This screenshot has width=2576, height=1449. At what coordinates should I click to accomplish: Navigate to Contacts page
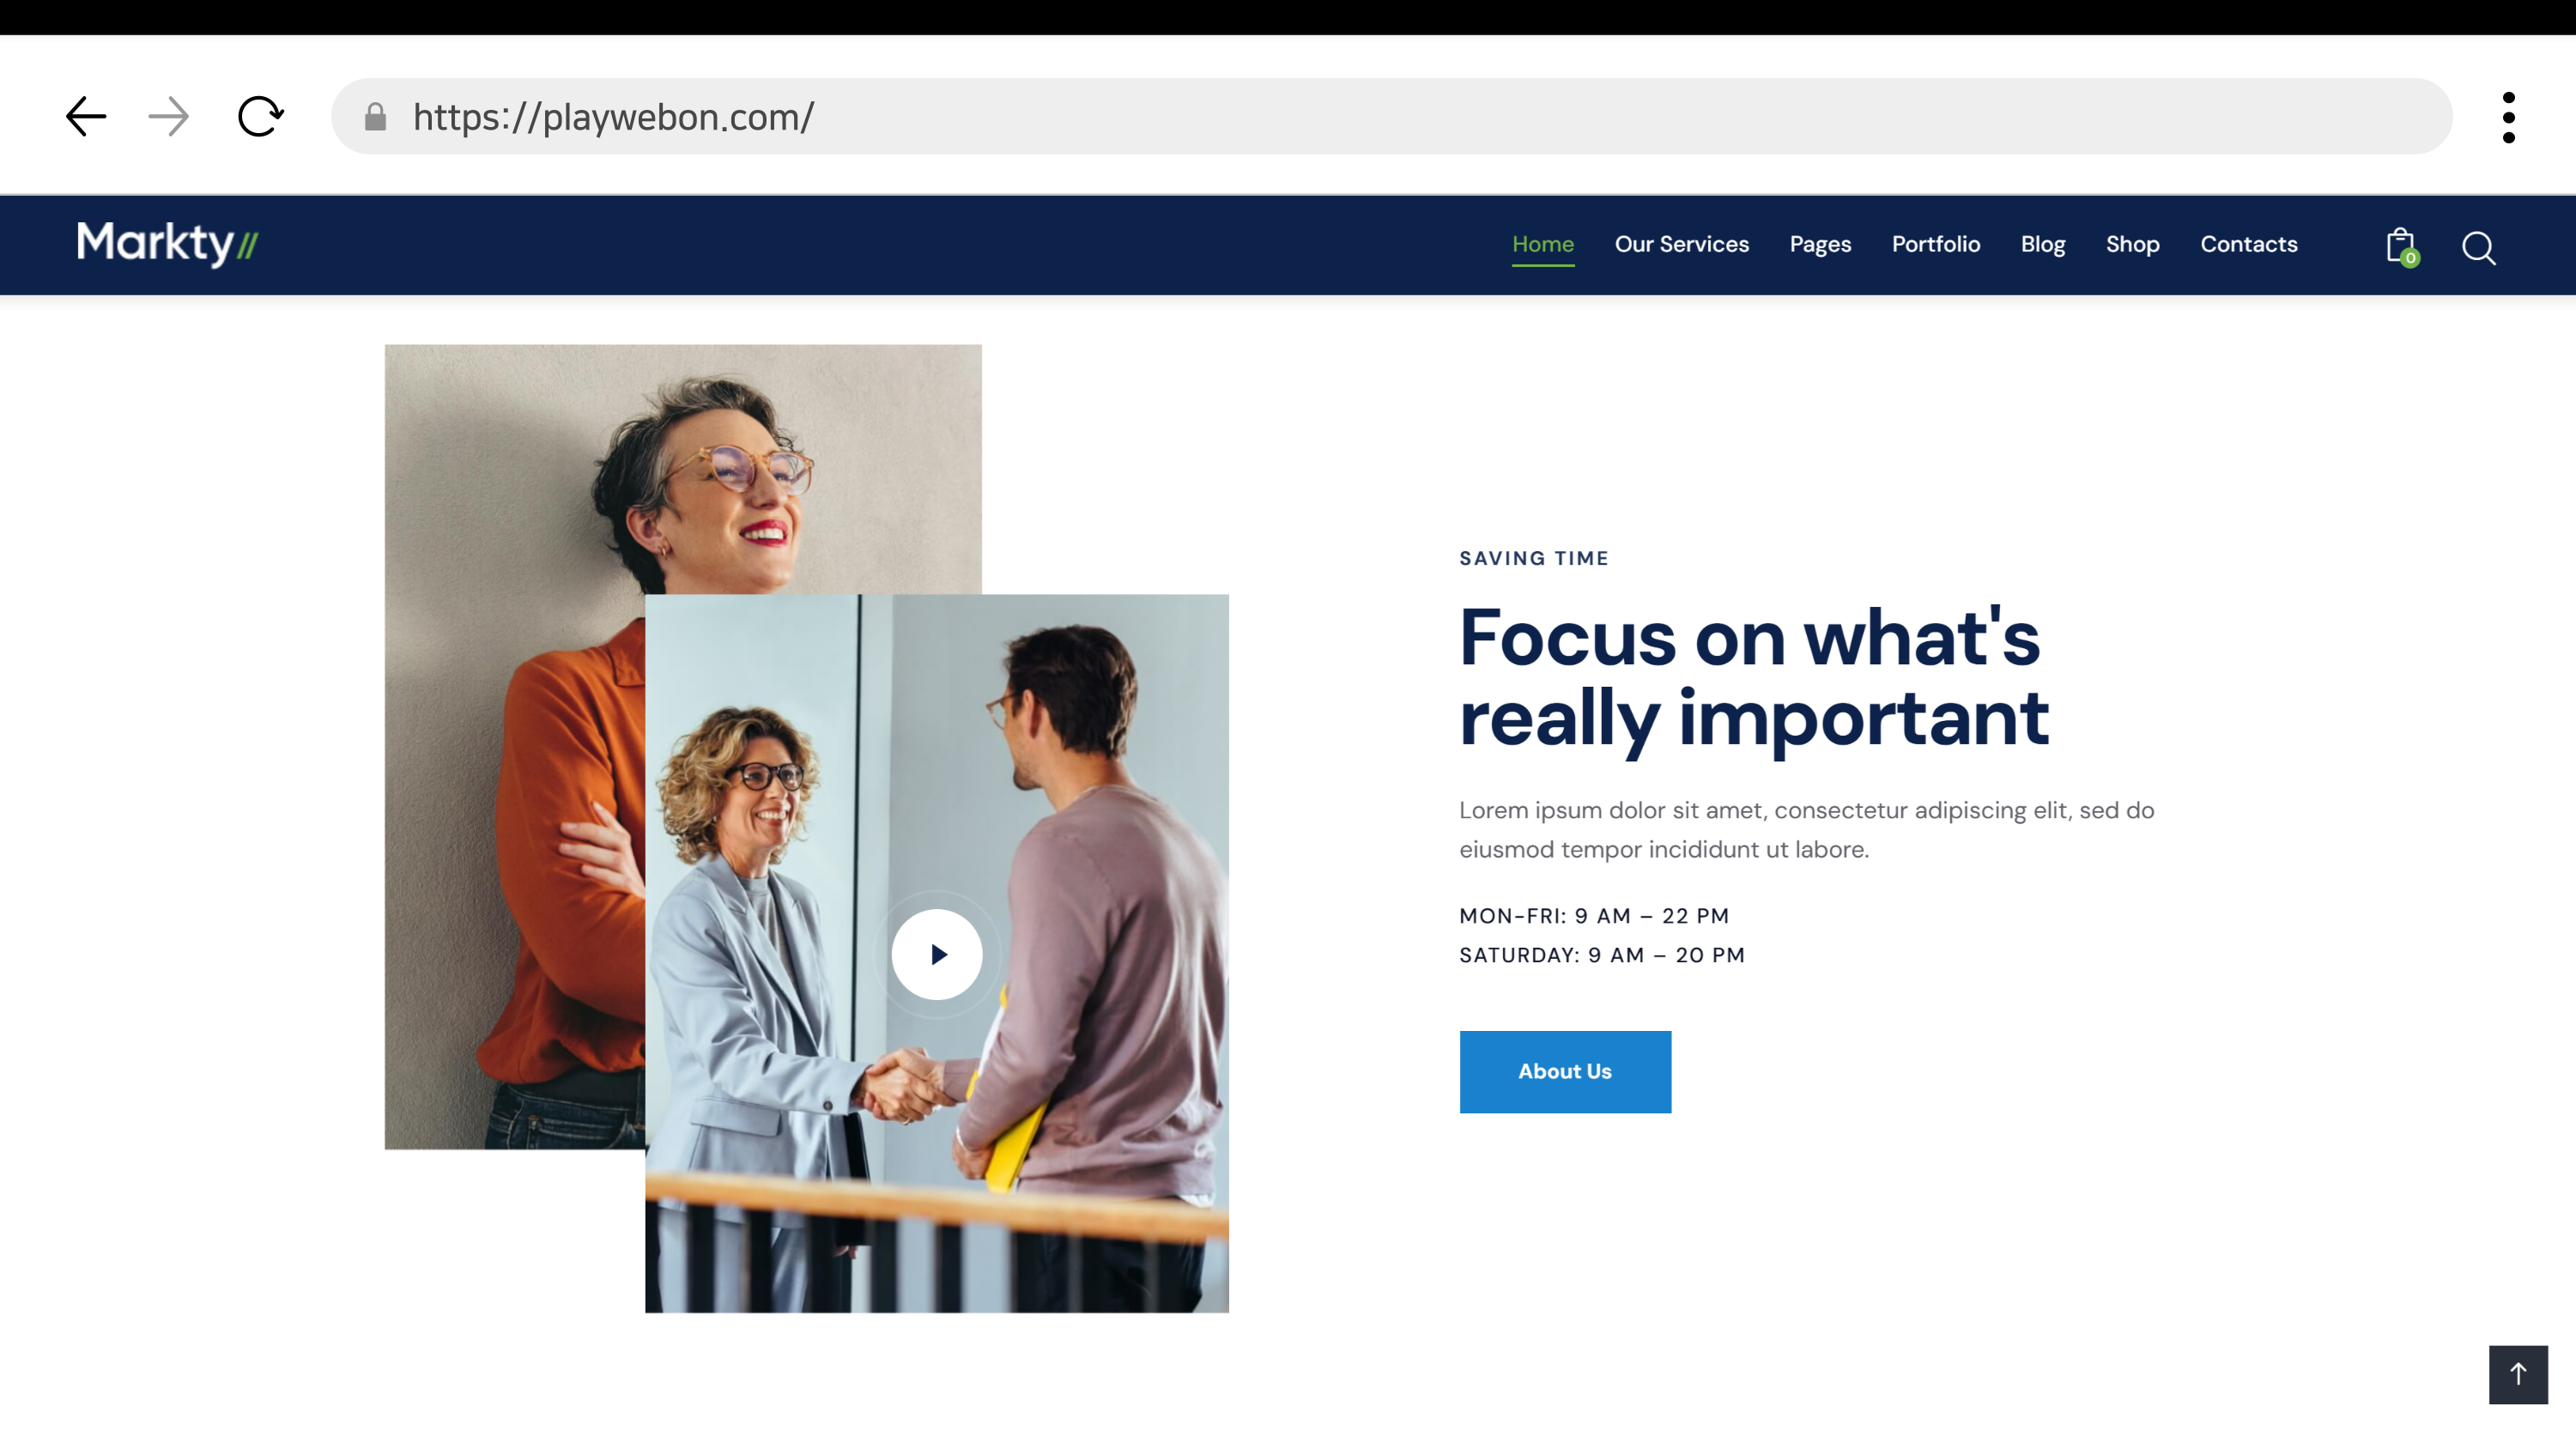[2248, 244]
